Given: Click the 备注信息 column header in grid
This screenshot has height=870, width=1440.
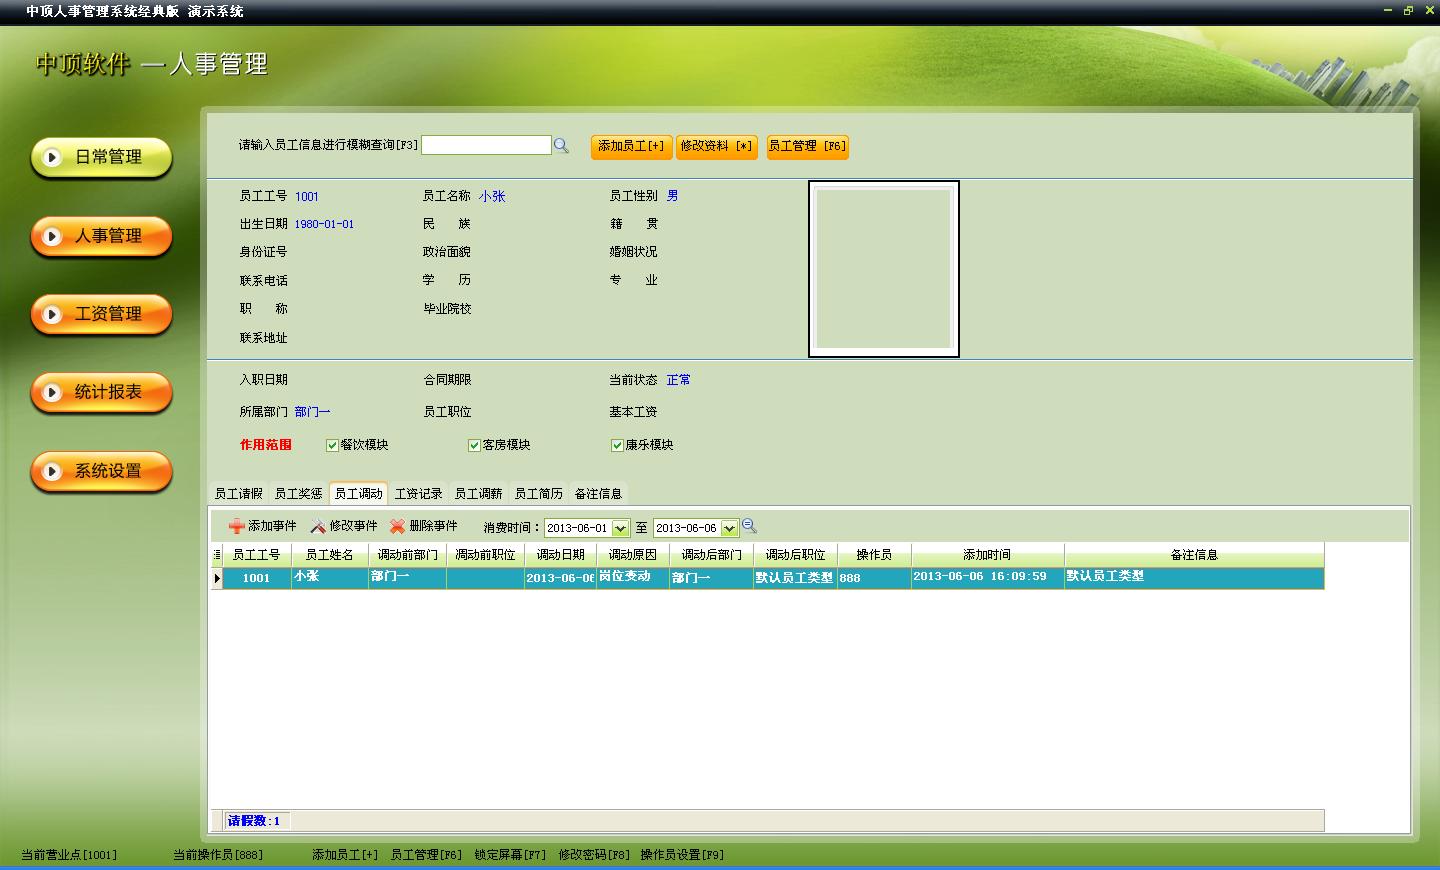Looking at the screenshot, I should [x=1194, y=555].
